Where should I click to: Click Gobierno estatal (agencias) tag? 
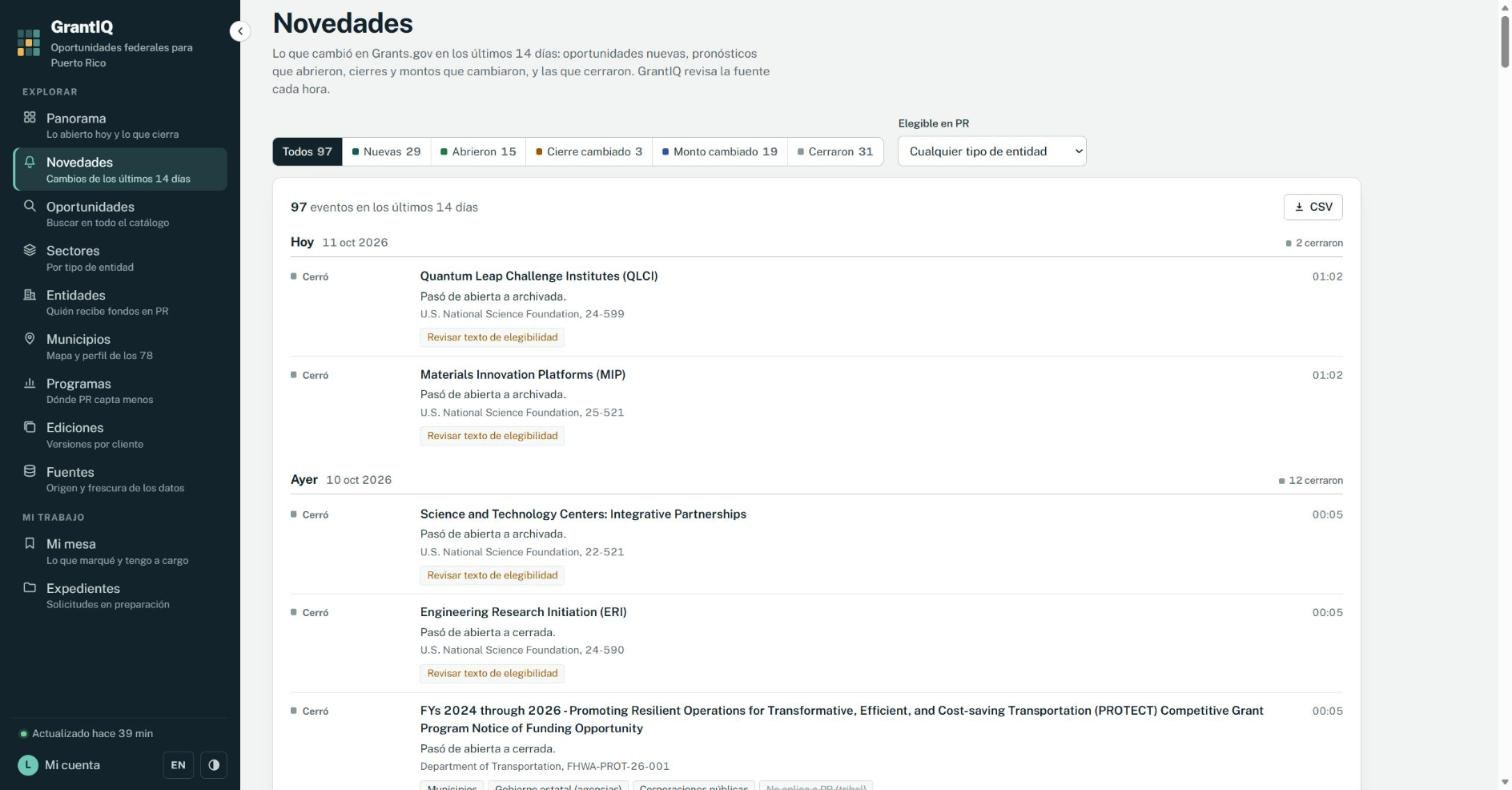point(559,786)
